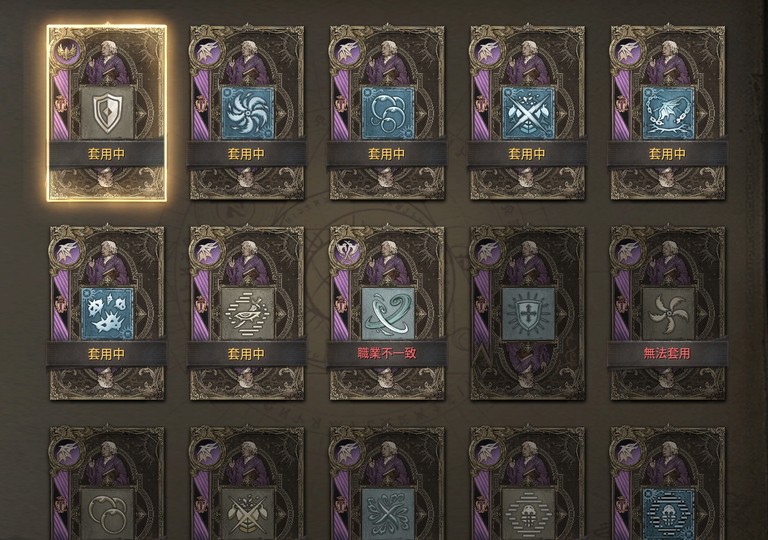The image size is (768, 540).
Task: Select the gray three-bubbles skill in bottom row
Action: 107,514
